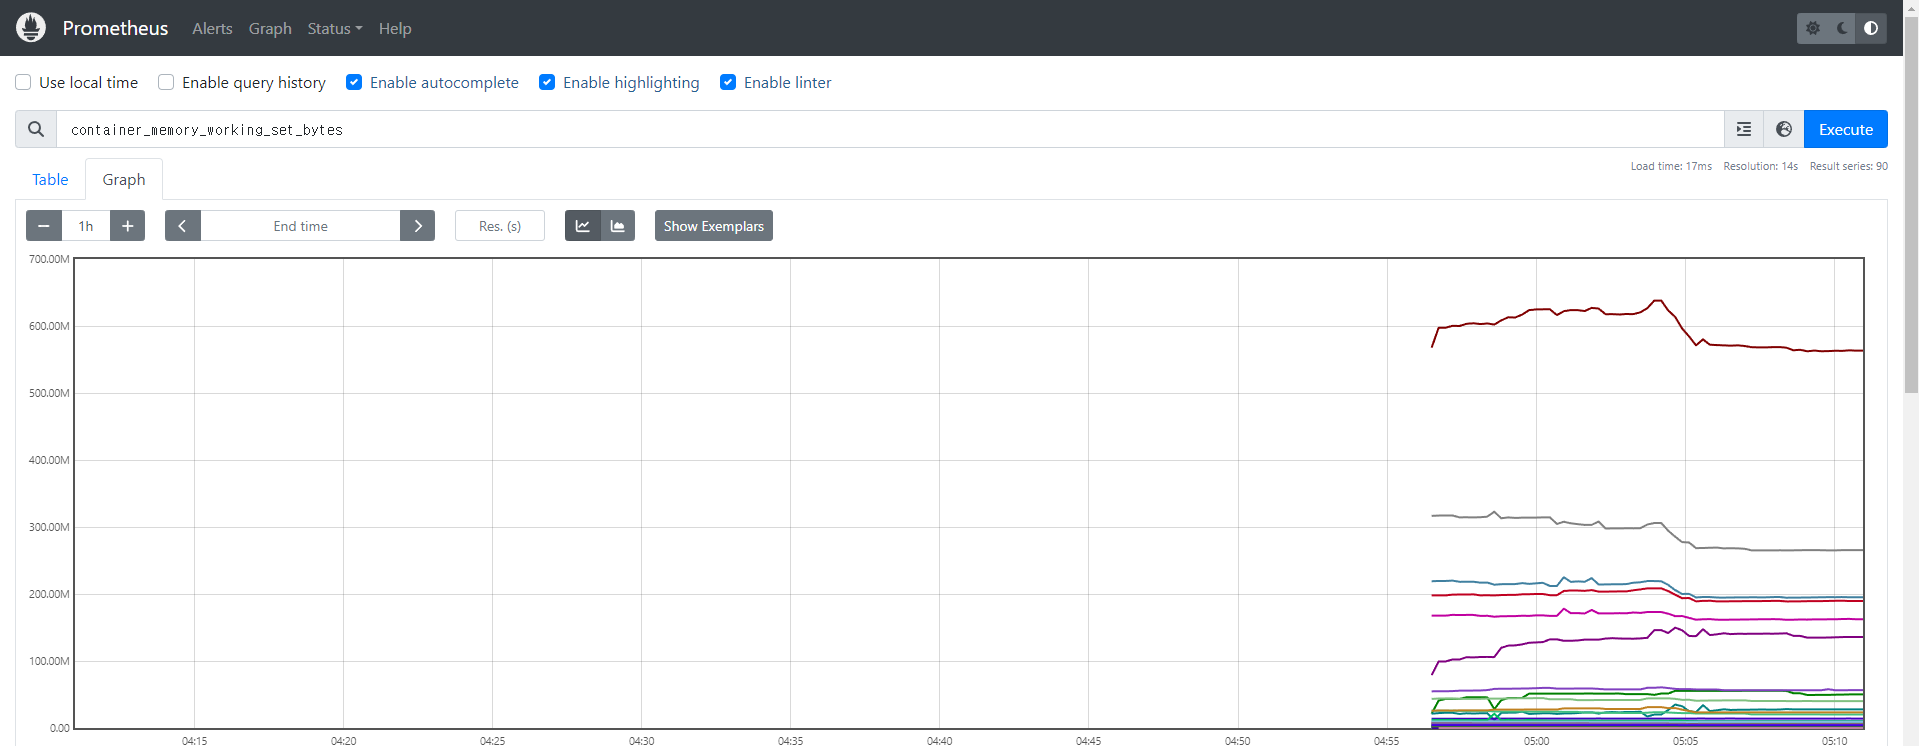Viewport: 1919px width, 746px height.
Task: Open the Status dropdown menu
Action: [x=334, y=28]
